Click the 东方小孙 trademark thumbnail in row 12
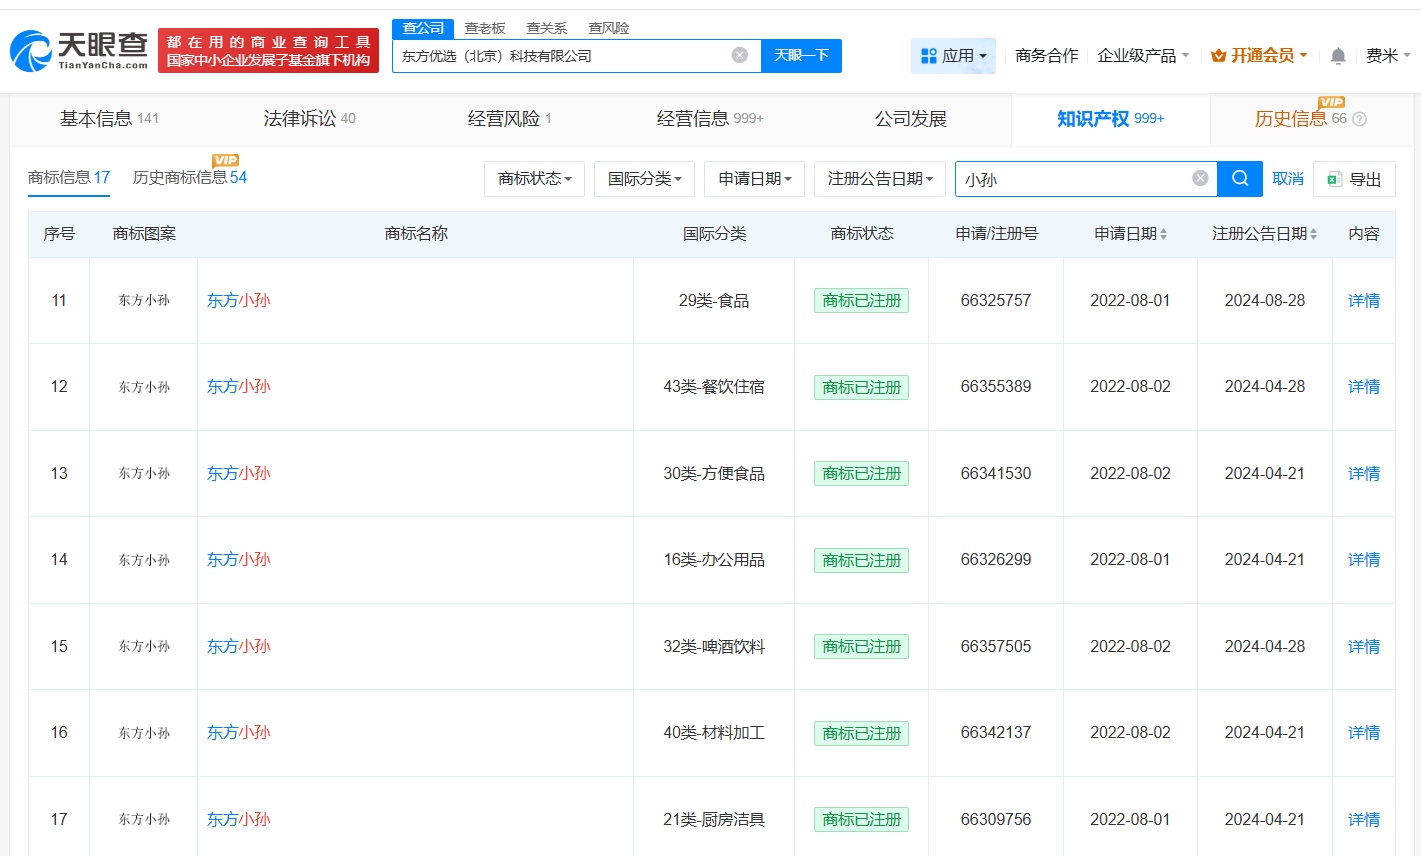The width and height of the screenshot is (1421, 856). (x=144, y=387)
